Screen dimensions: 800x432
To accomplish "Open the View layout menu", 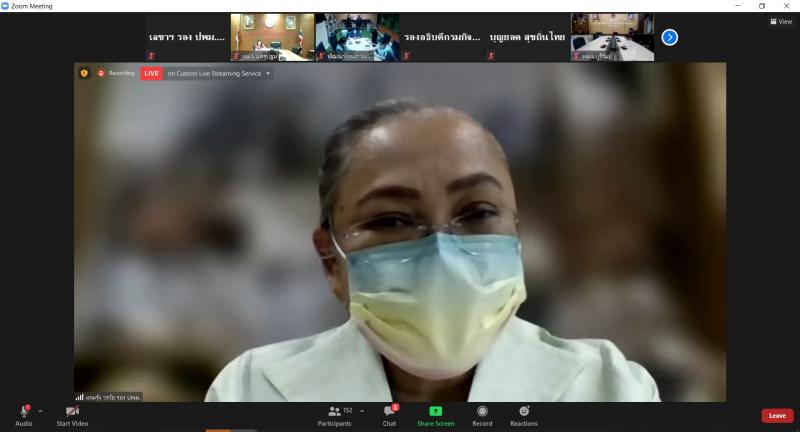I will click(781, 21).
